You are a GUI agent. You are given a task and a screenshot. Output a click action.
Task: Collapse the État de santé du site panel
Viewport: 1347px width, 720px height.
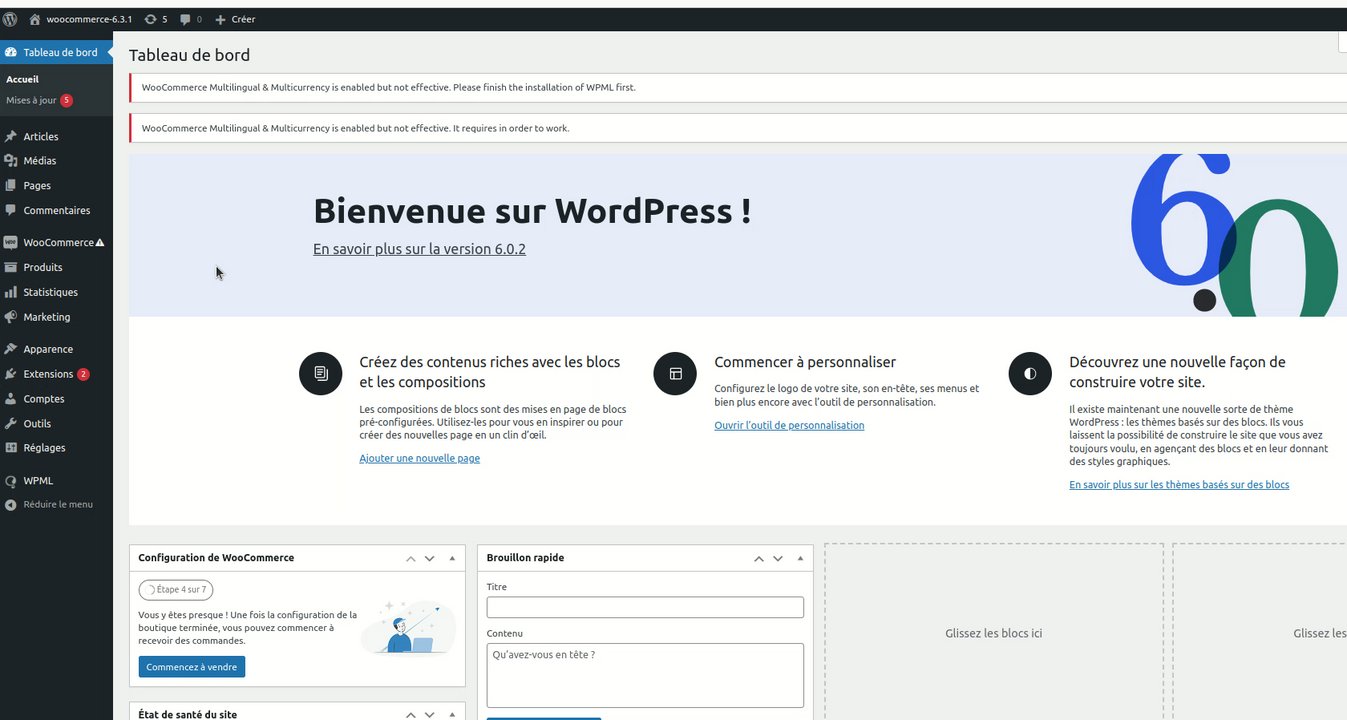tap(452, 715)
